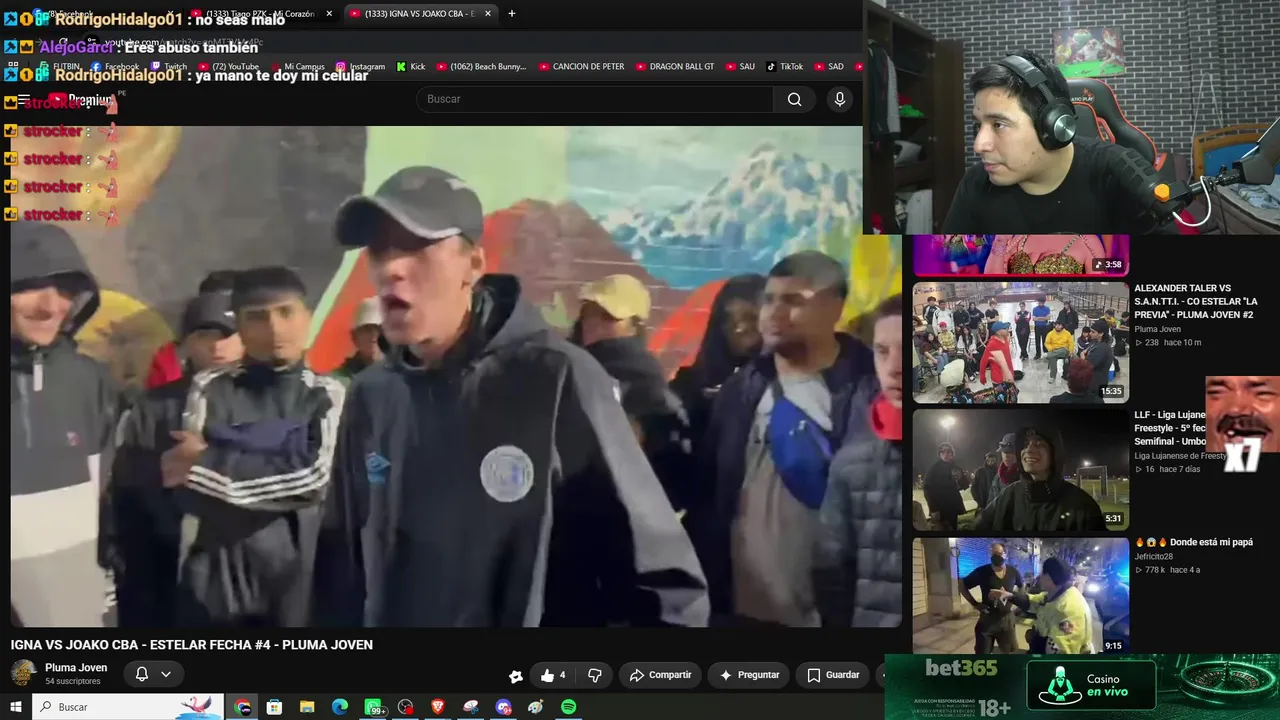
Task: Open the ALEXANDER TALER VS S.A.N.T.T.I. title
Action: pos(1196,301)
